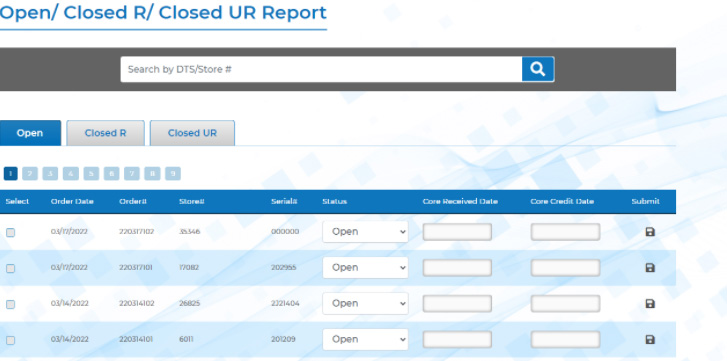Viewport: 727px width, 361px height.
Task: Click store number 35346
Action: (190, 232)
